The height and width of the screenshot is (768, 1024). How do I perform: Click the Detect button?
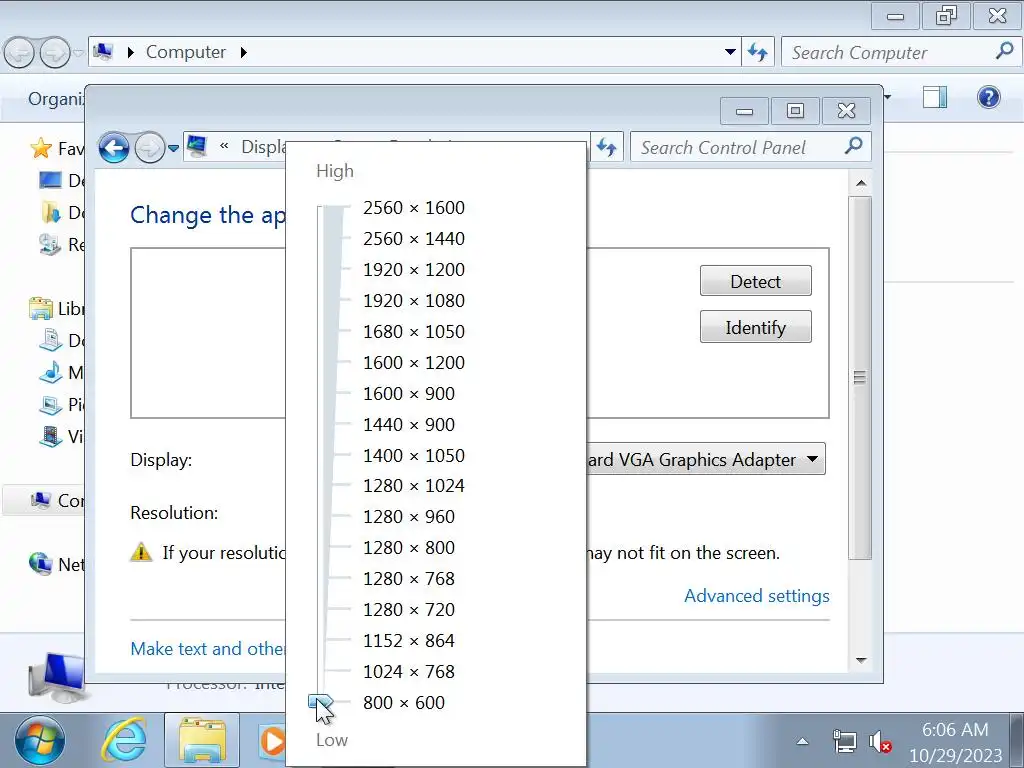[x=756, y=281]
